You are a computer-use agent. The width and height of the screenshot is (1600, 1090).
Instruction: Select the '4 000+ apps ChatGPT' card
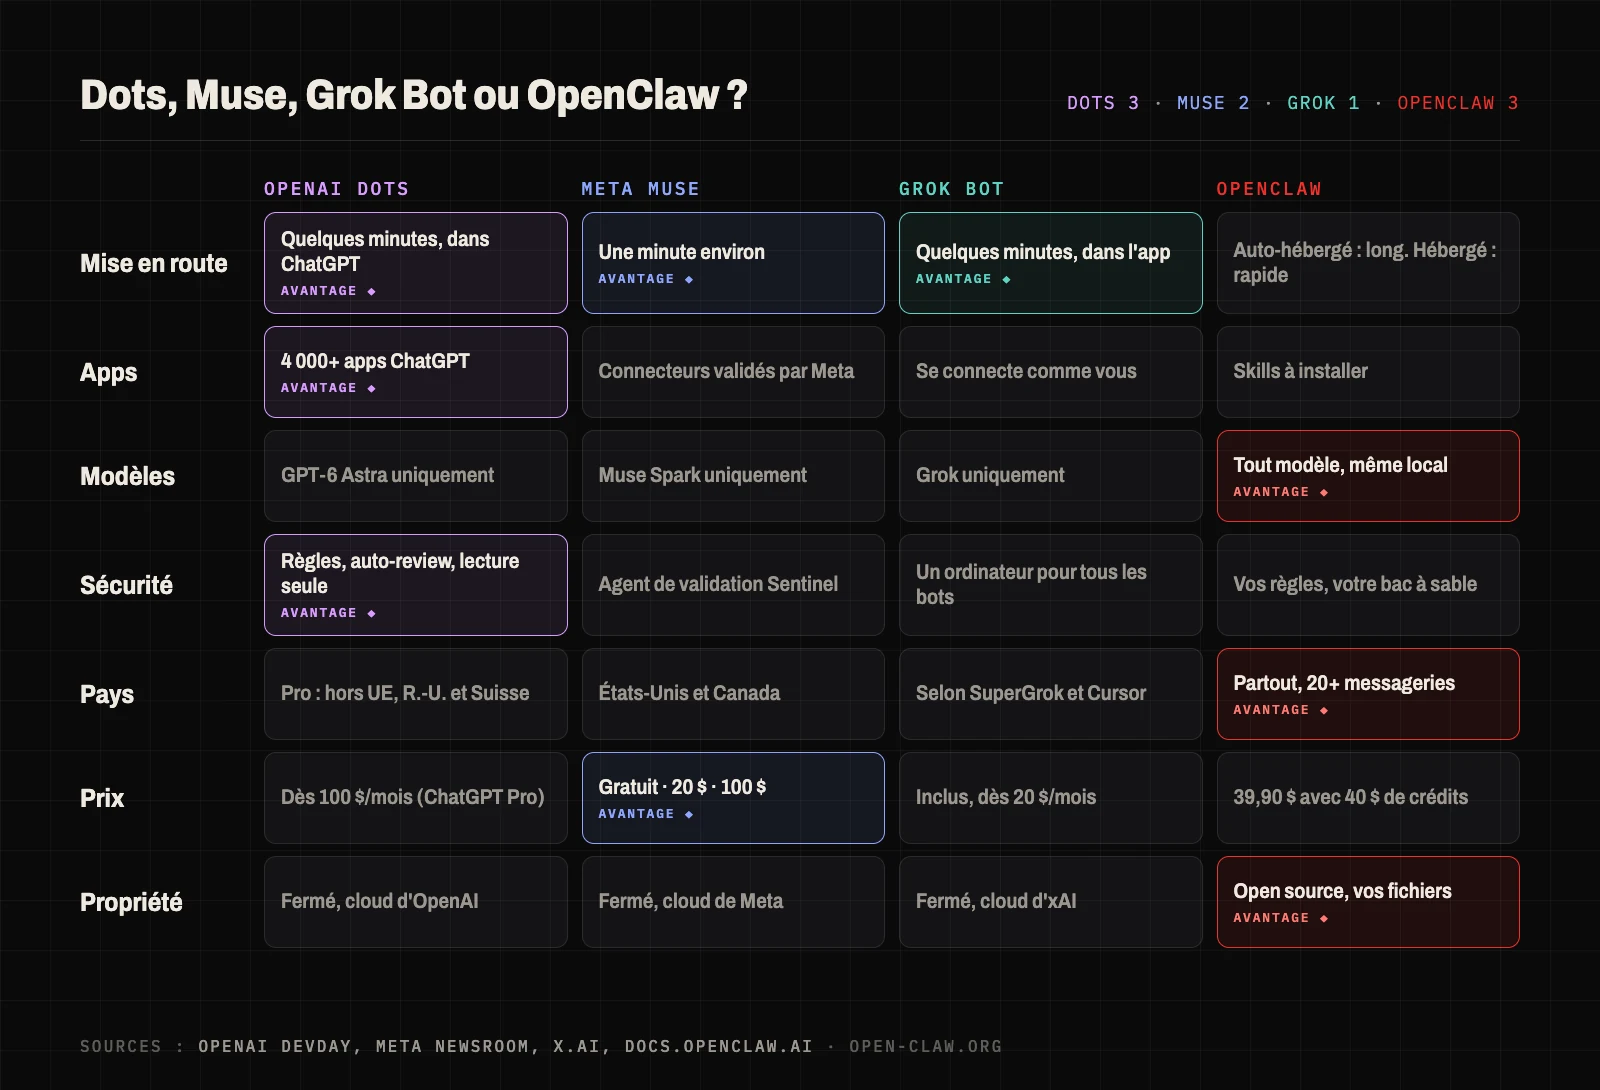point(416,372)
